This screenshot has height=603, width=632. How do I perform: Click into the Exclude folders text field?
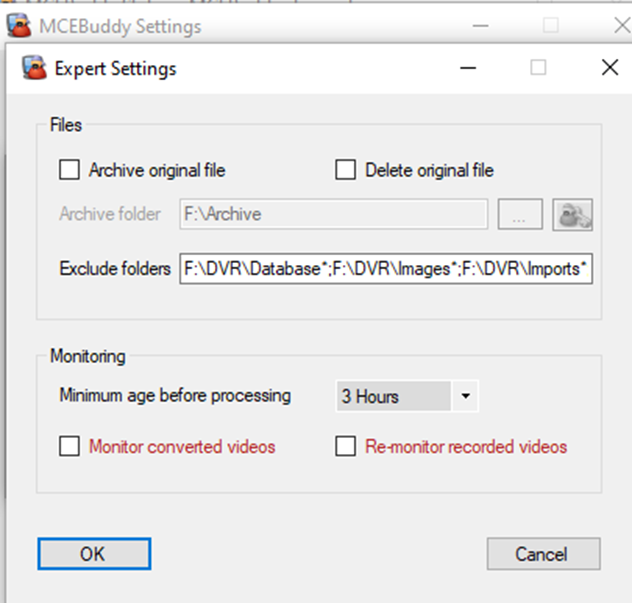click(x=386, y=269)
